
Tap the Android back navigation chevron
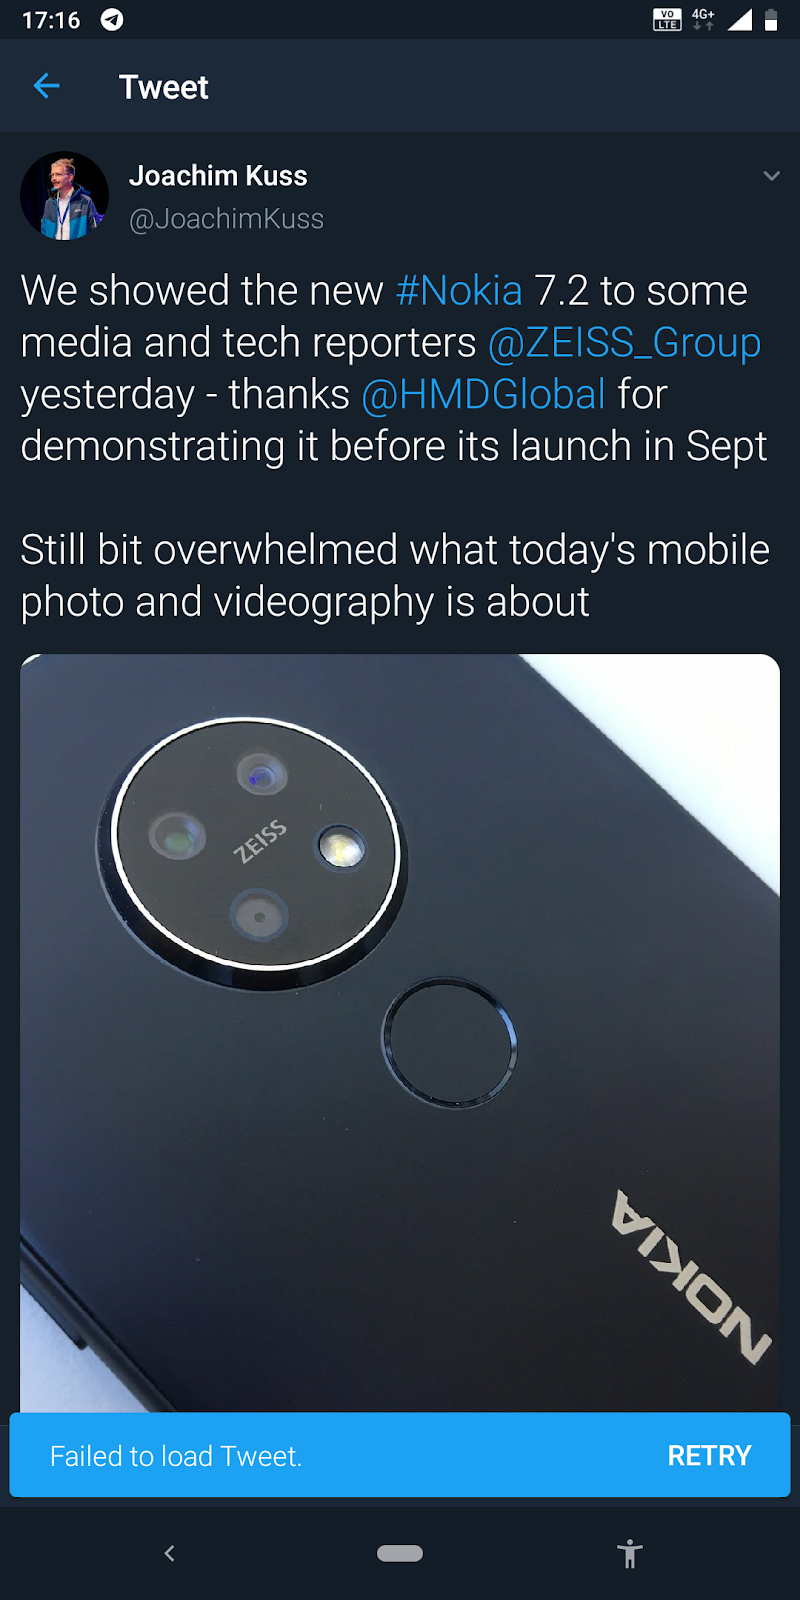[169, 1552]
